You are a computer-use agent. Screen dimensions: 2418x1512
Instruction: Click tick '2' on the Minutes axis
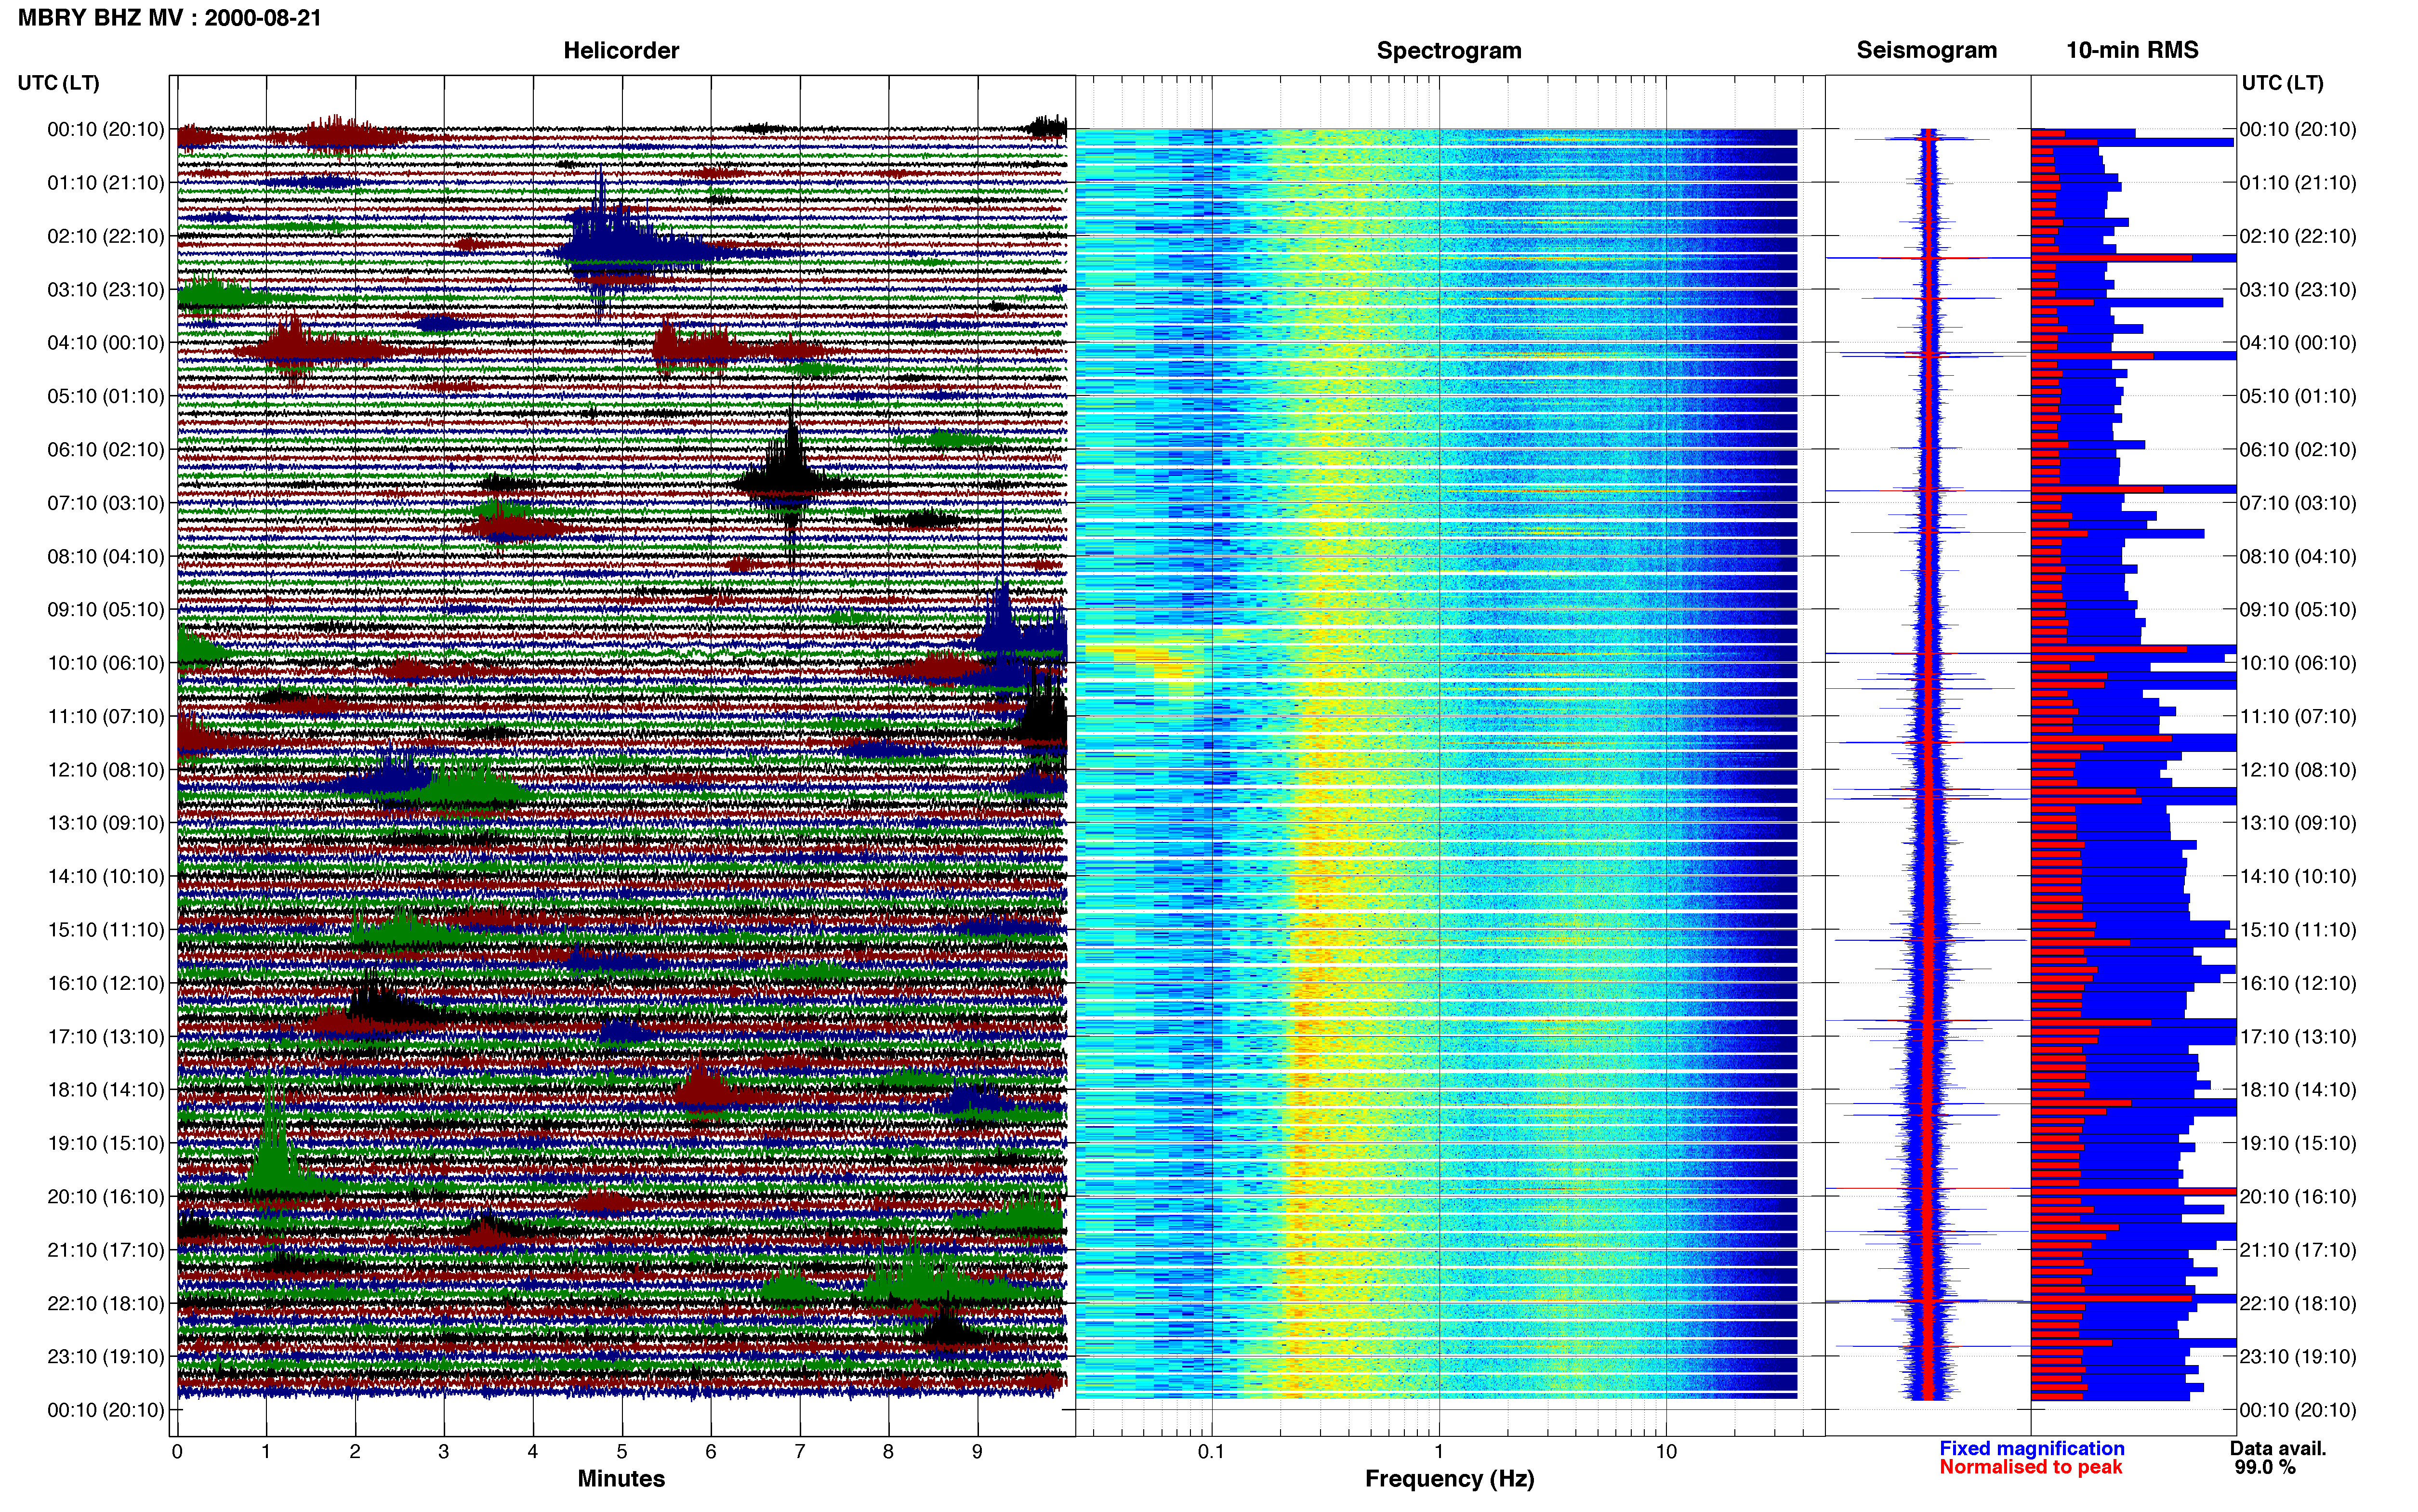tap(355, 1452)
